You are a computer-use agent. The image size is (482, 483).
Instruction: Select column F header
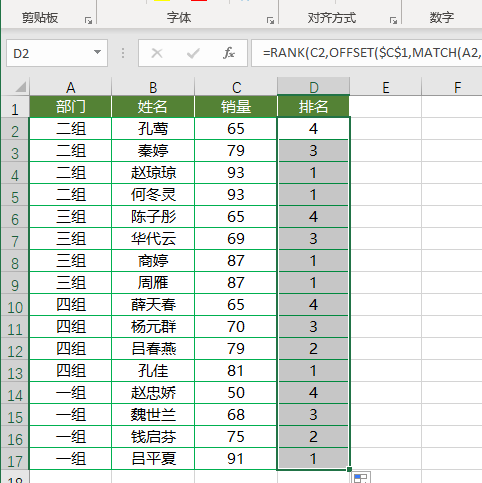(x=457, y=87)
